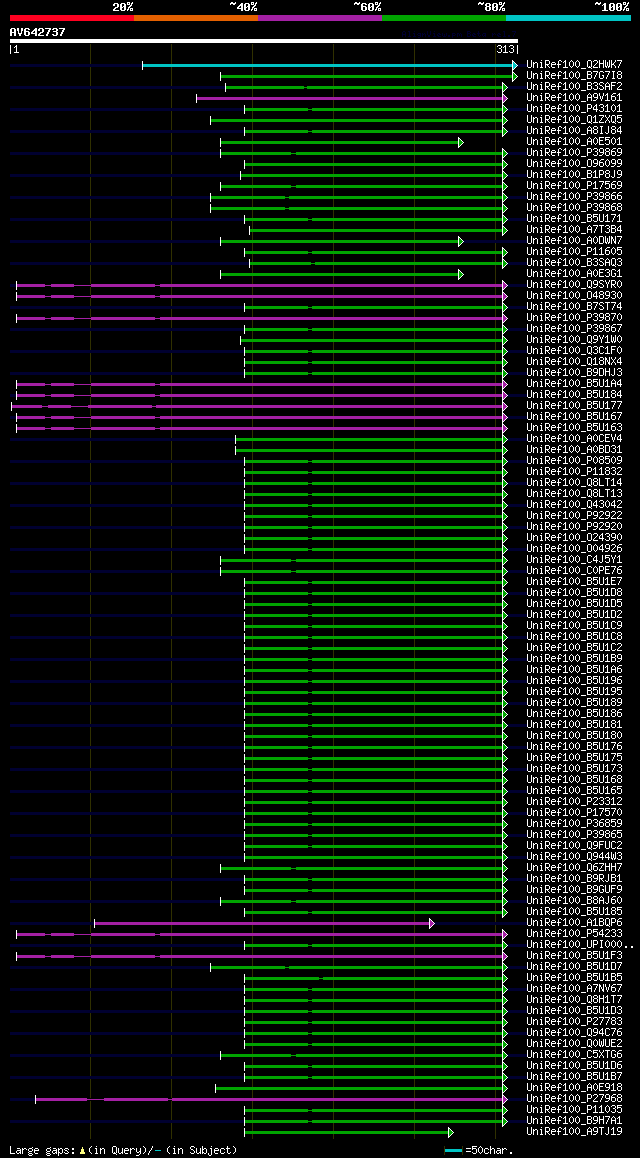640x1158 pixels.
Task: Open hit UniRef100_B7G7I8
Action: tap(574, 76)
